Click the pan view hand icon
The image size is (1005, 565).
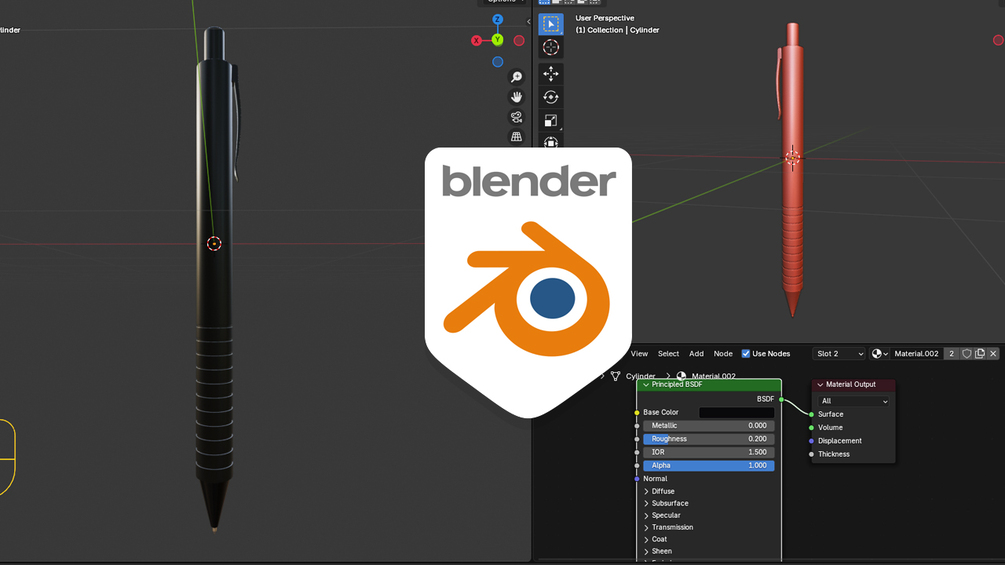point(516,97)
